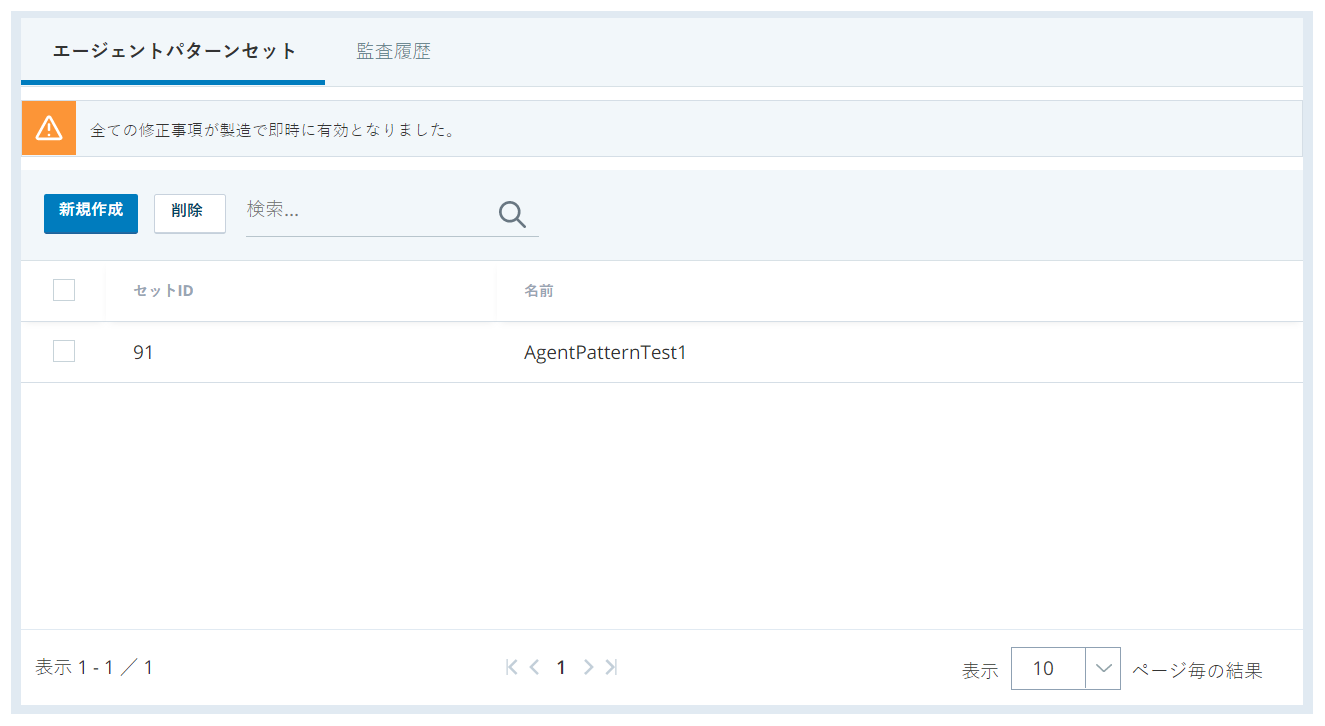The image size is (1325, 726).
Task: Go to next page arrow
Action: (588, 667)
